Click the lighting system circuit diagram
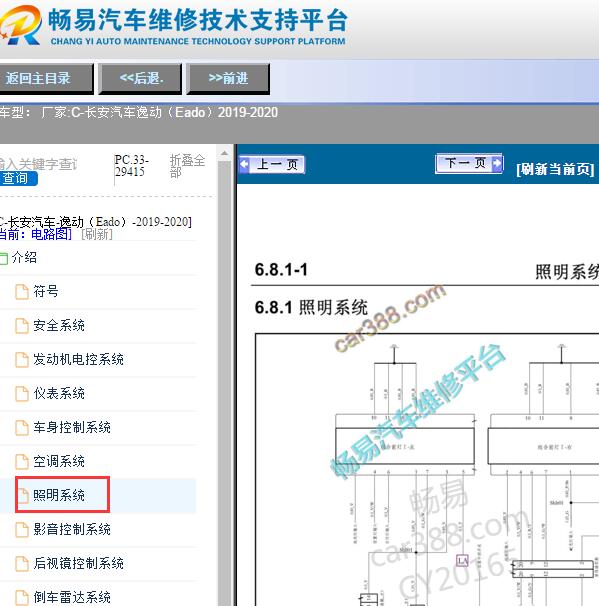 click(427, 469)
